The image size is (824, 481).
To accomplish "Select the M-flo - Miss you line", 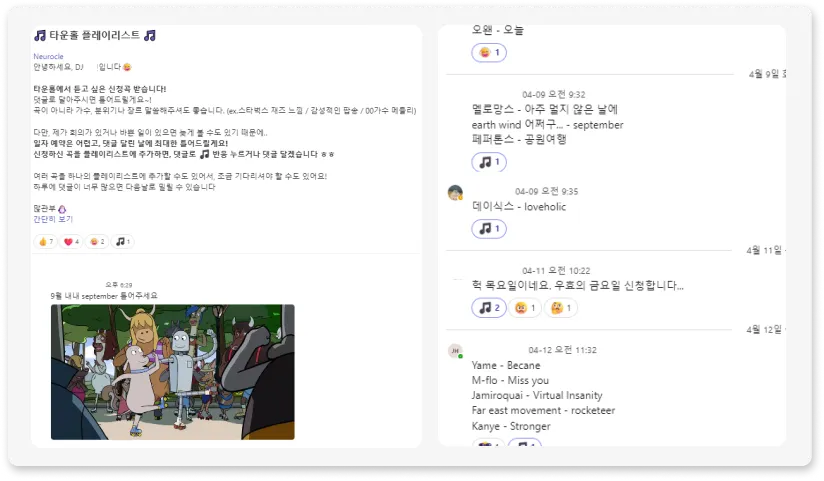I will tap(510, 381).
